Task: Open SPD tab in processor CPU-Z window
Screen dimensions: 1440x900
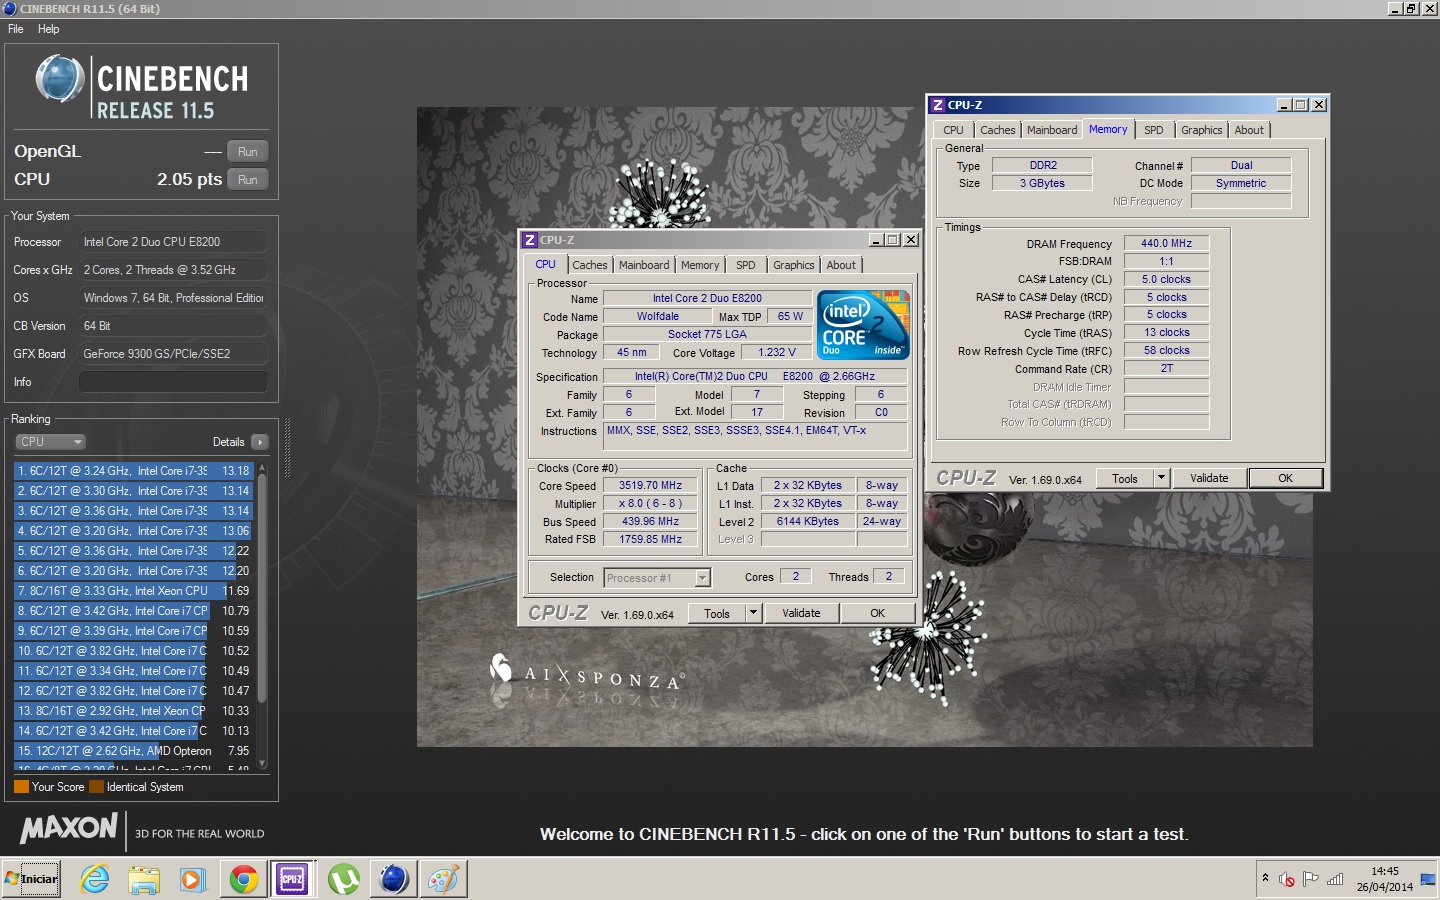Action: point(746,265)
